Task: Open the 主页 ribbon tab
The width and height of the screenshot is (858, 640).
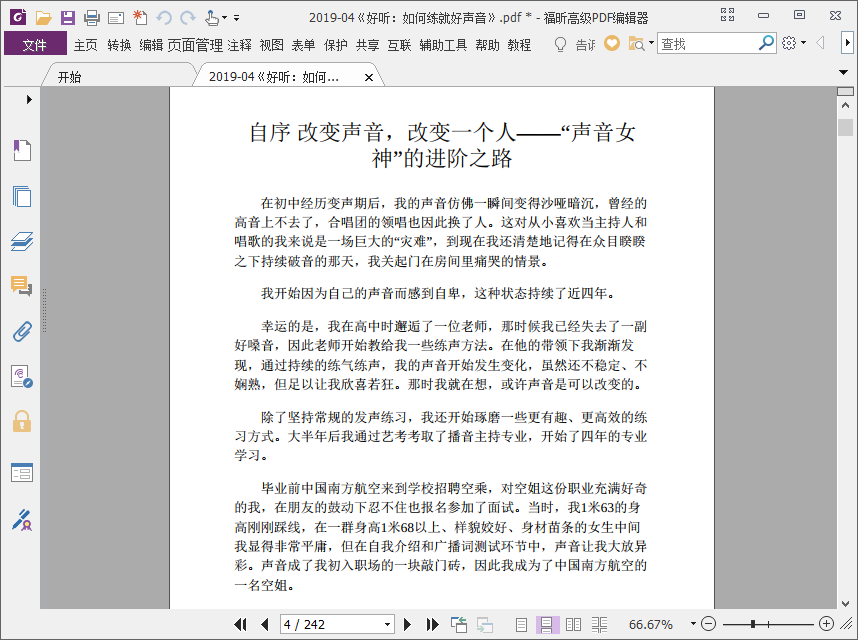Action: point(85,45)
